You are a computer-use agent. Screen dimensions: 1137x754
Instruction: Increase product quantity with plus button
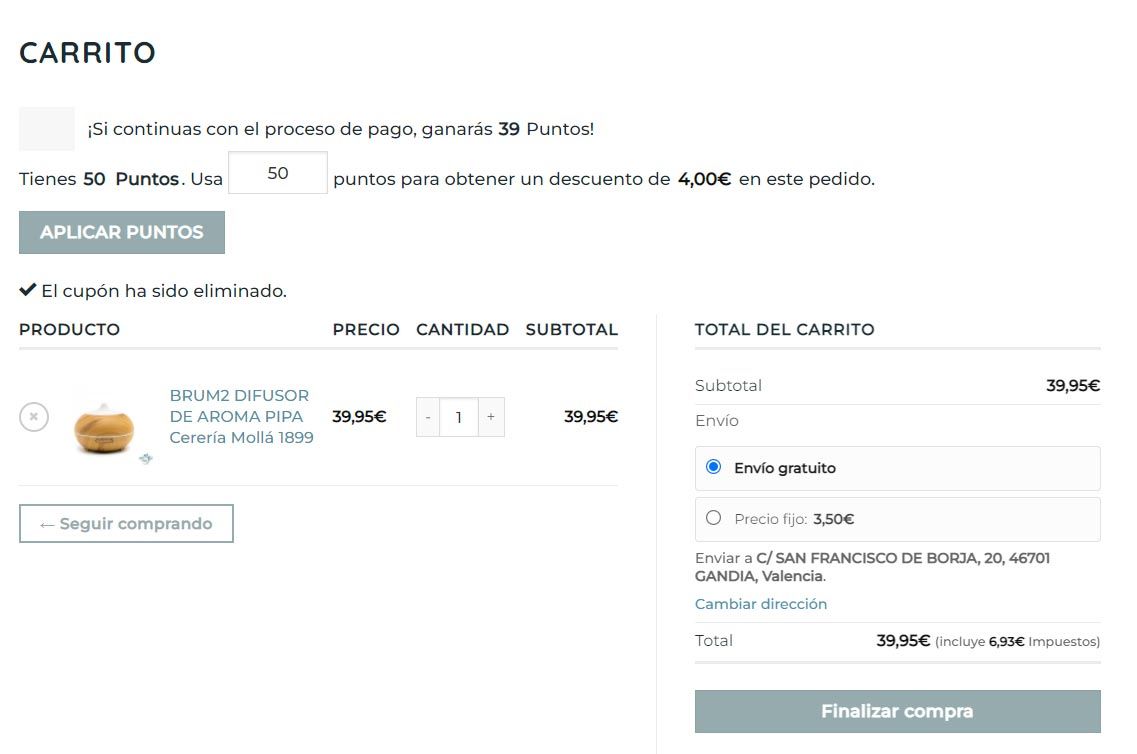[x=490, y=417]
